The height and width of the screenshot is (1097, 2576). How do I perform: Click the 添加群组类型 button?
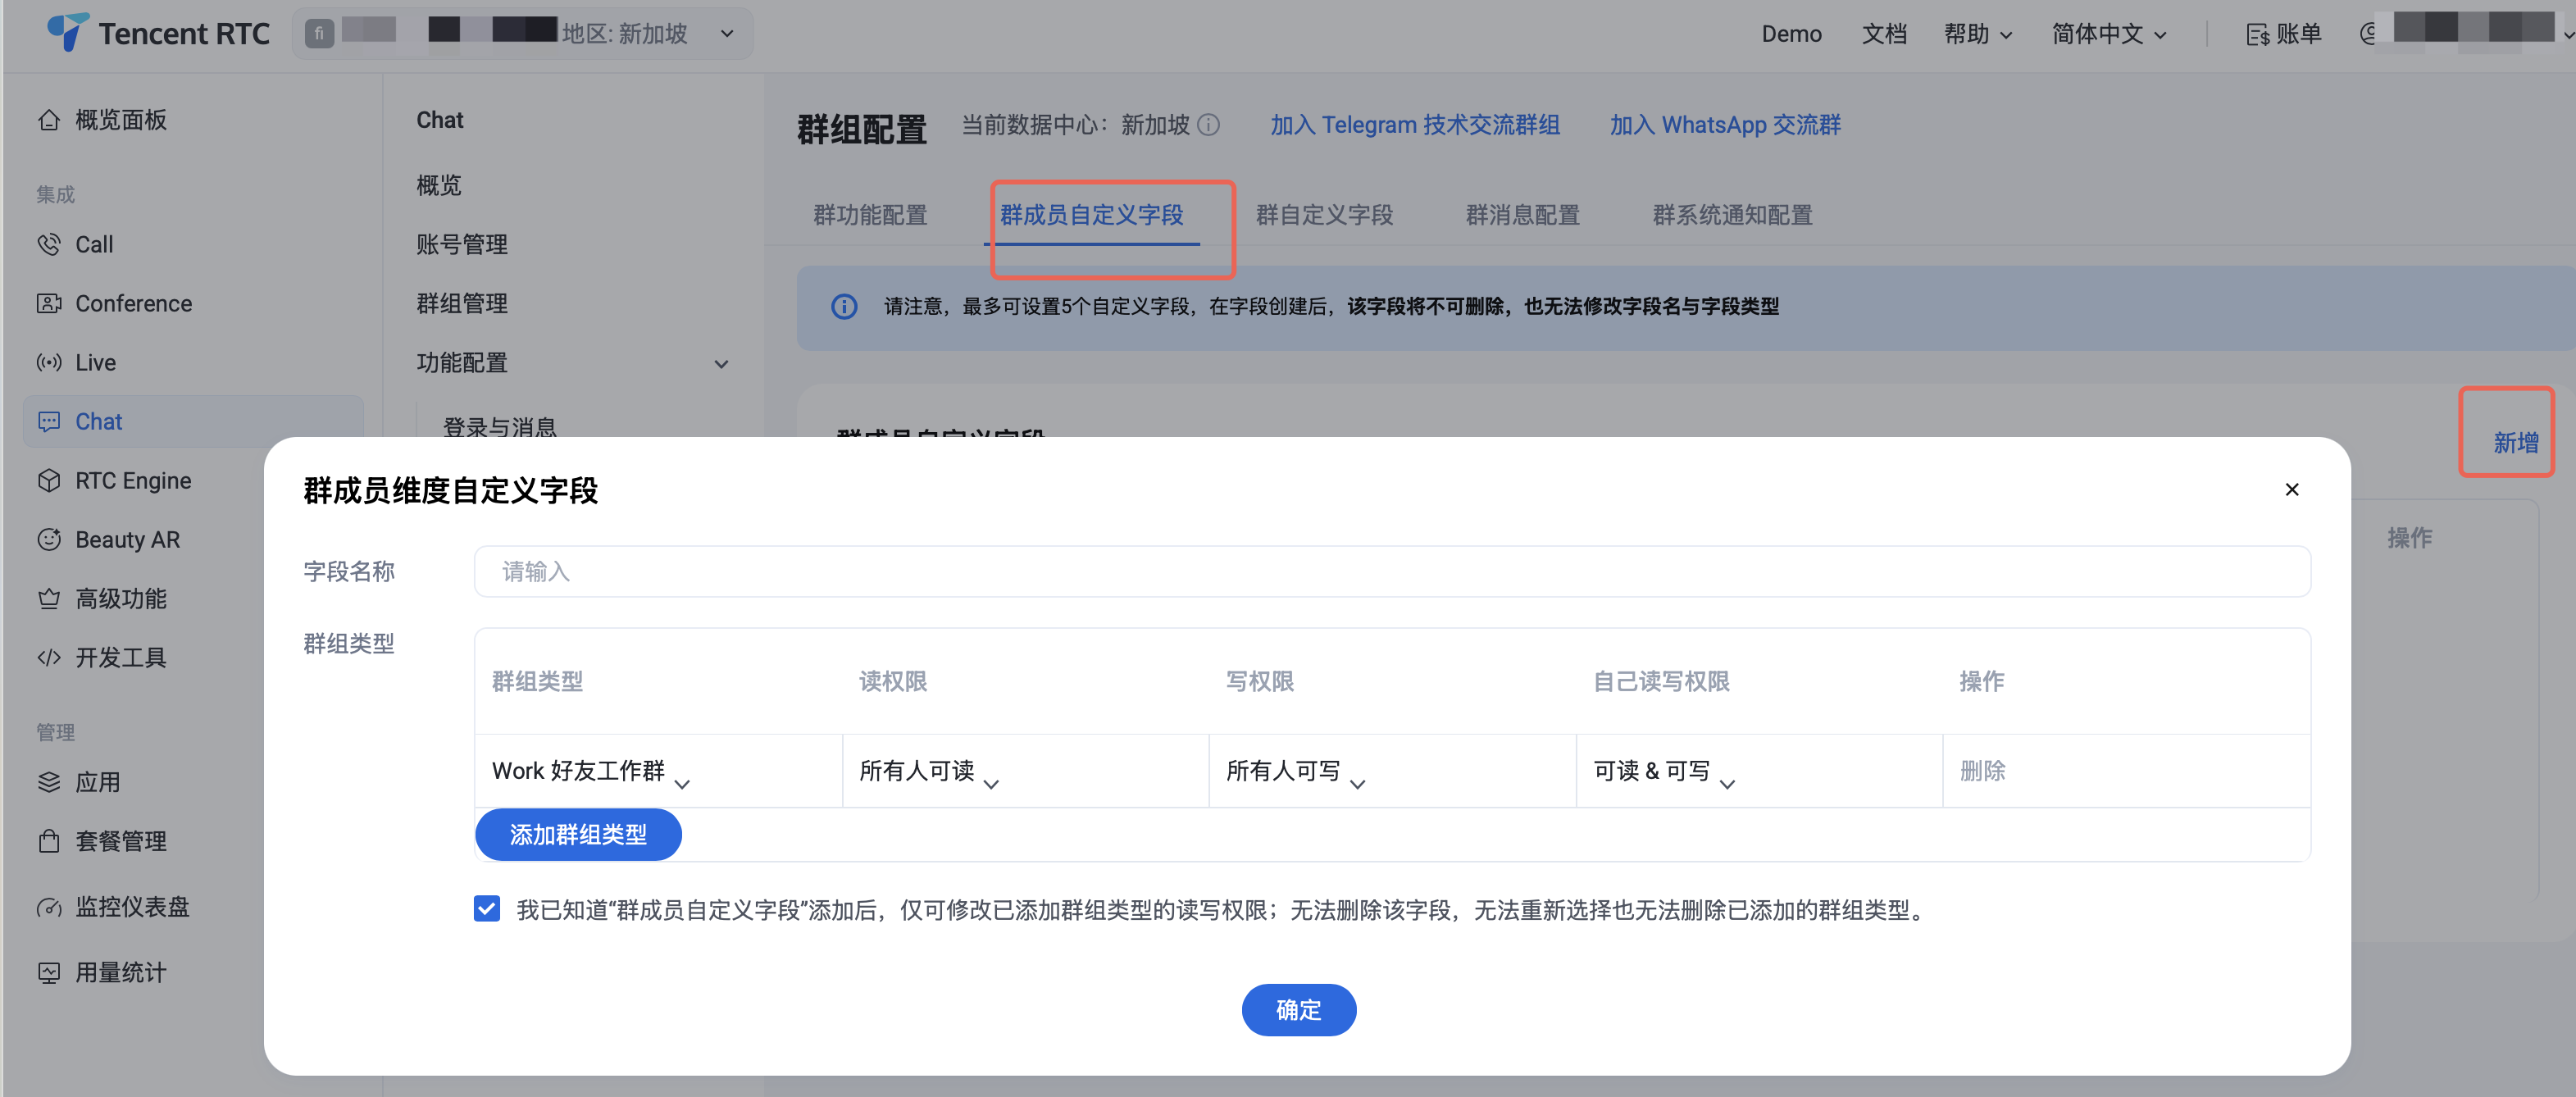click(578, 834)
